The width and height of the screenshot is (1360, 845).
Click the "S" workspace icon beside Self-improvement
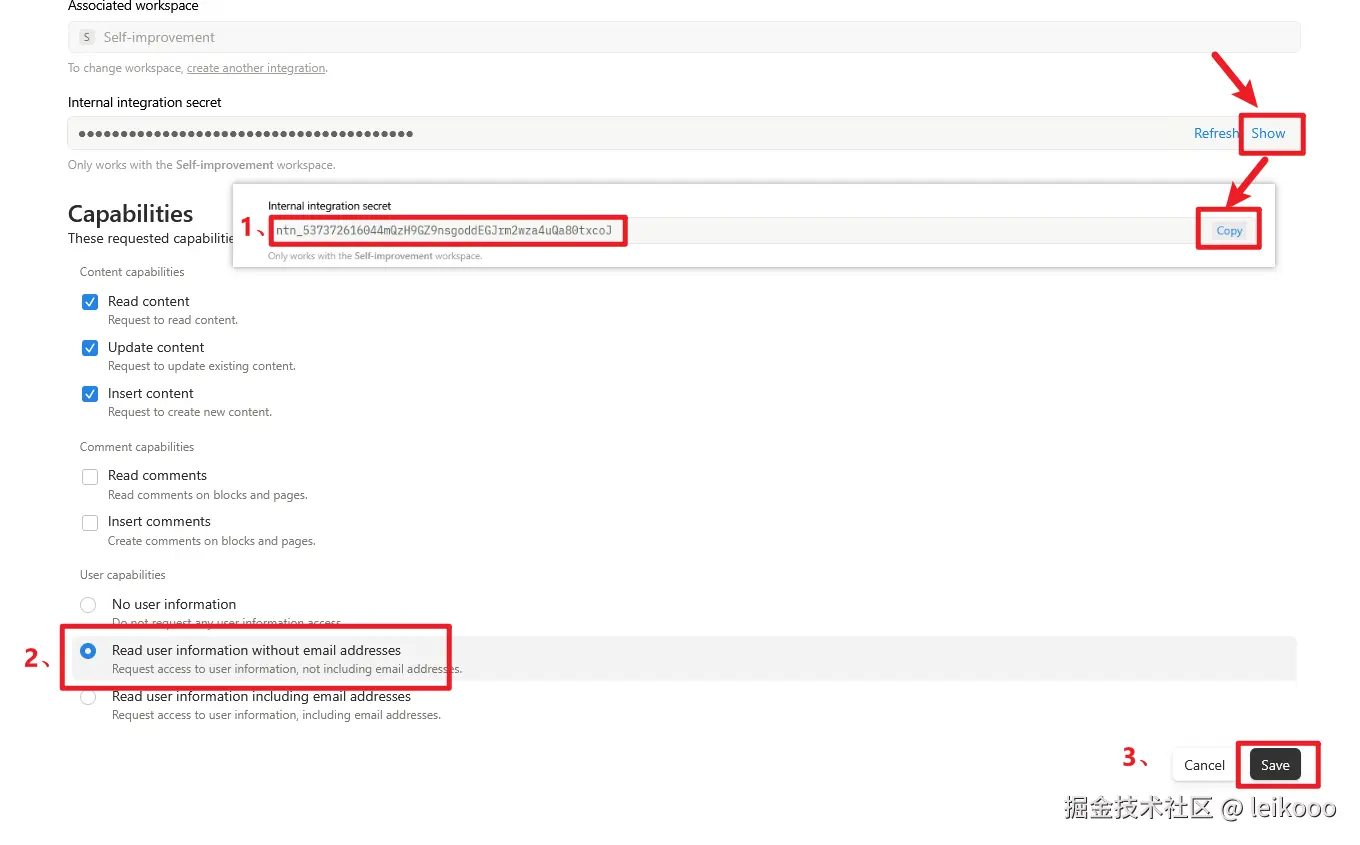coord(86,37)
